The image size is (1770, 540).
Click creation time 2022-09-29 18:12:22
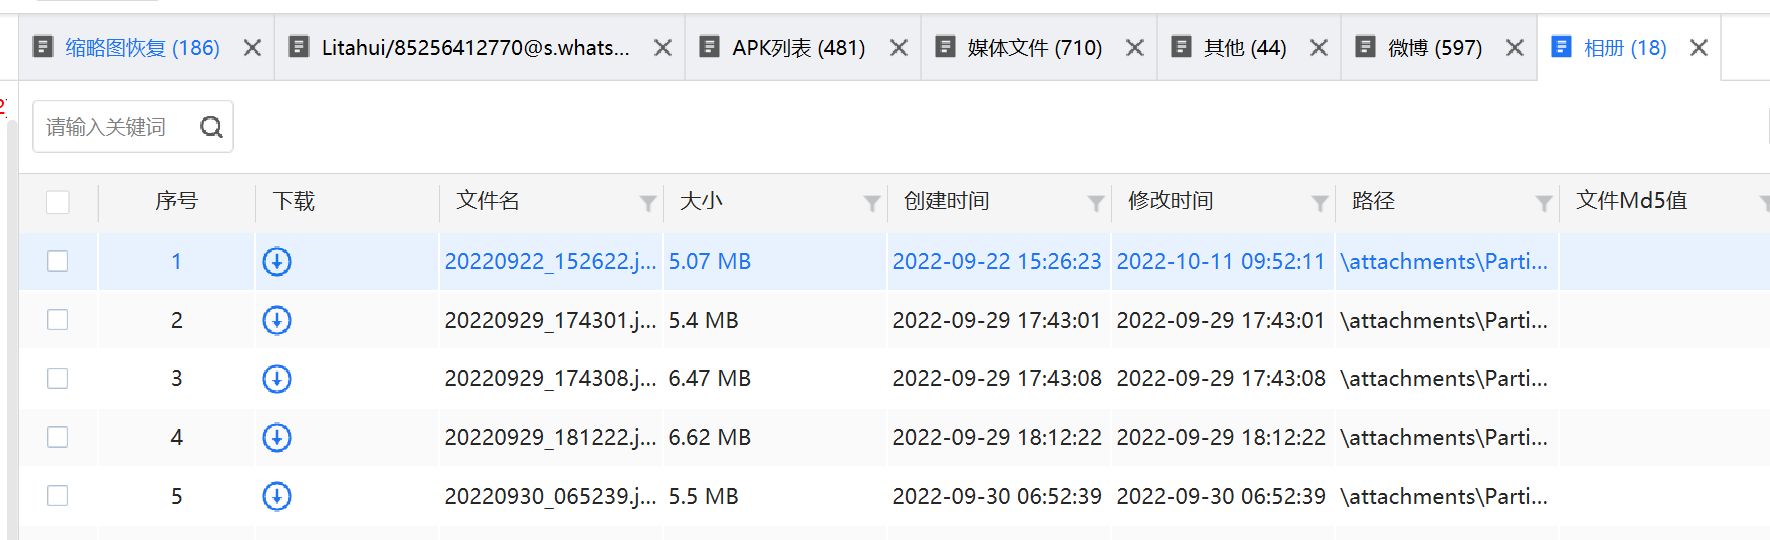point(997,437)
